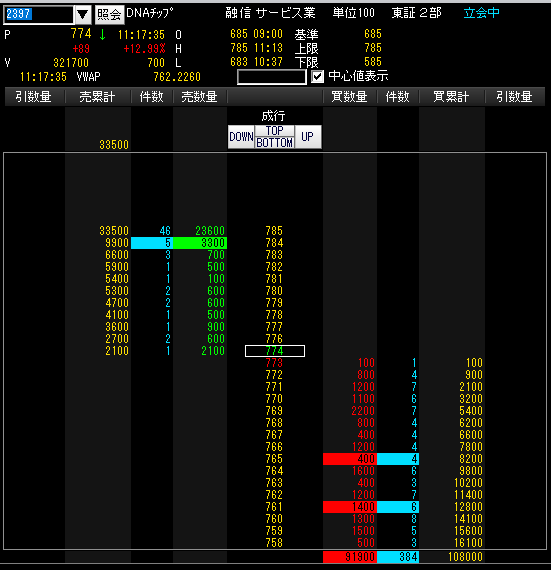551x570 pixels.
Task: Select price 785 in the ladder
Action: [x=274, y=231]
